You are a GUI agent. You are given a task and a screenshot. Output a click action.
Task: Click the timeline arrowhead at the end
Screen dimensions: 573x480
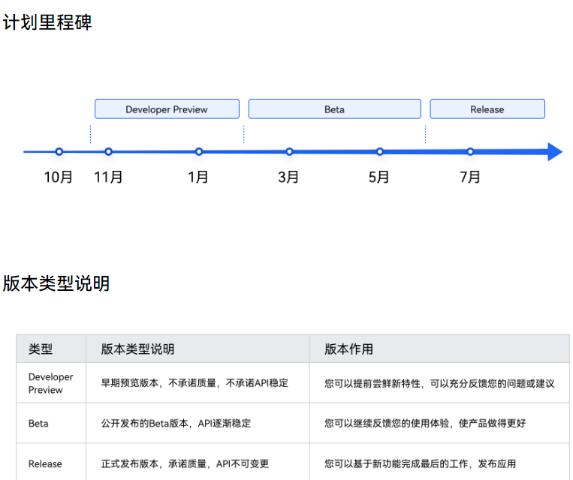click(555, 152)
